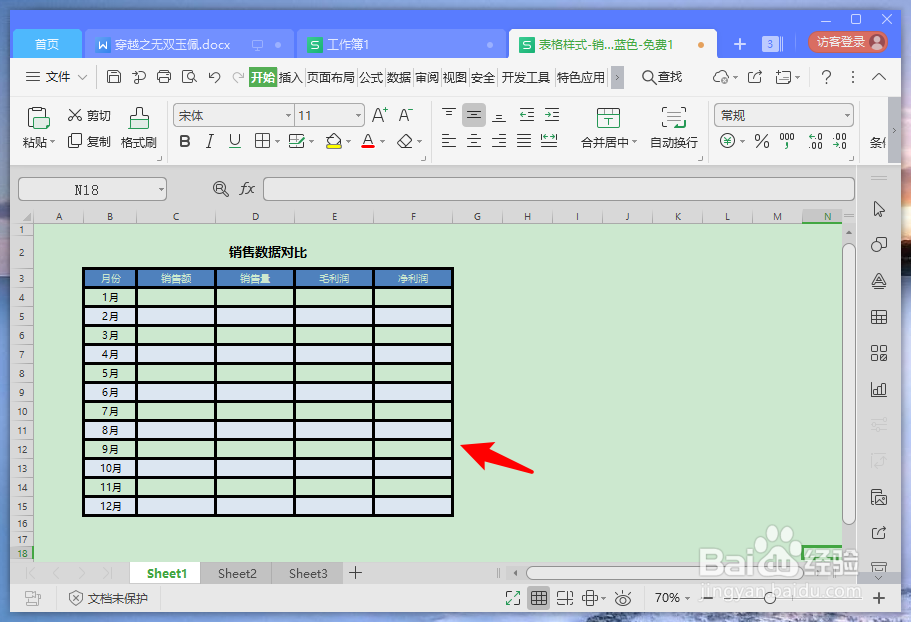Open the font size 11 dropdown

[x=358, y=116]
